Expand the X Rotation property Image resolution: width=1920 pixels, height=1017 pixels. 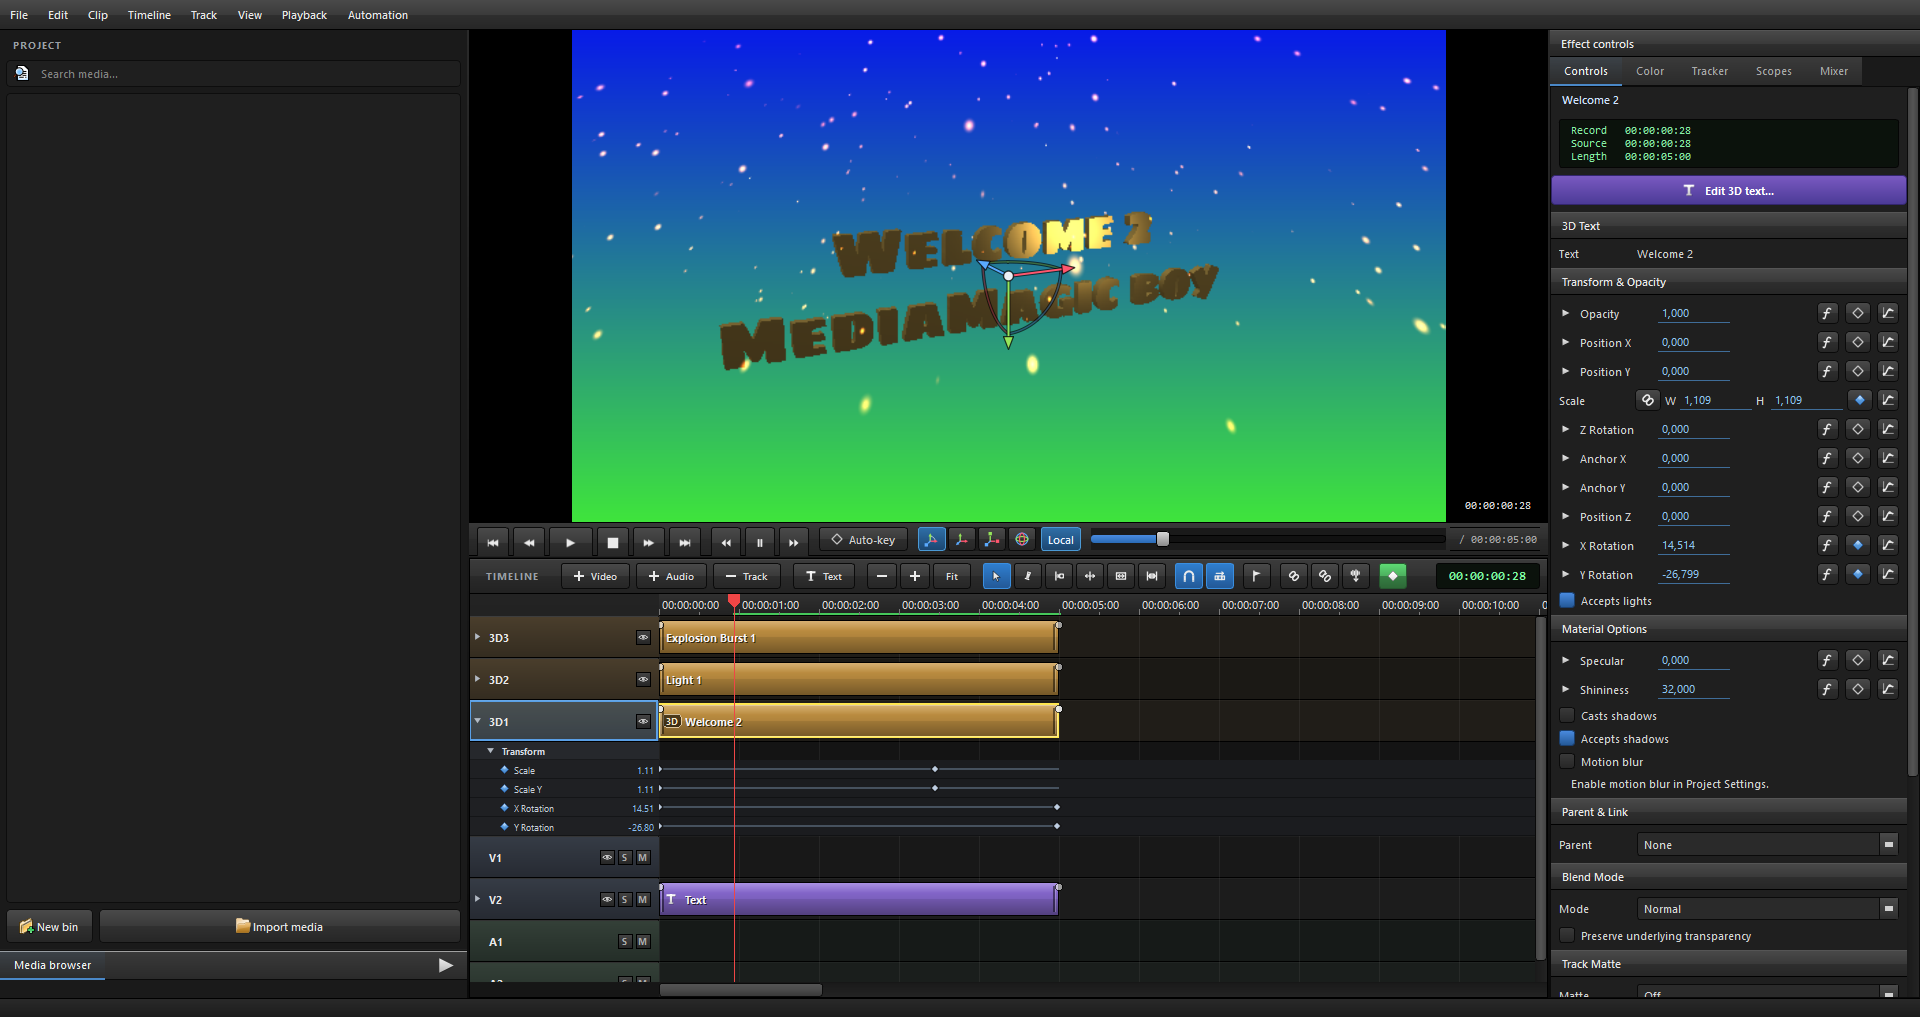coord(1566,545)
